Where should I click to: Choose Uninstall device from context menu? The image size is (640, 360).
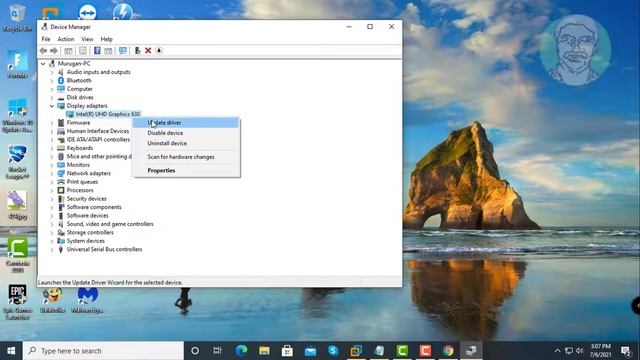pyautogui.click(x=186, y=143)
